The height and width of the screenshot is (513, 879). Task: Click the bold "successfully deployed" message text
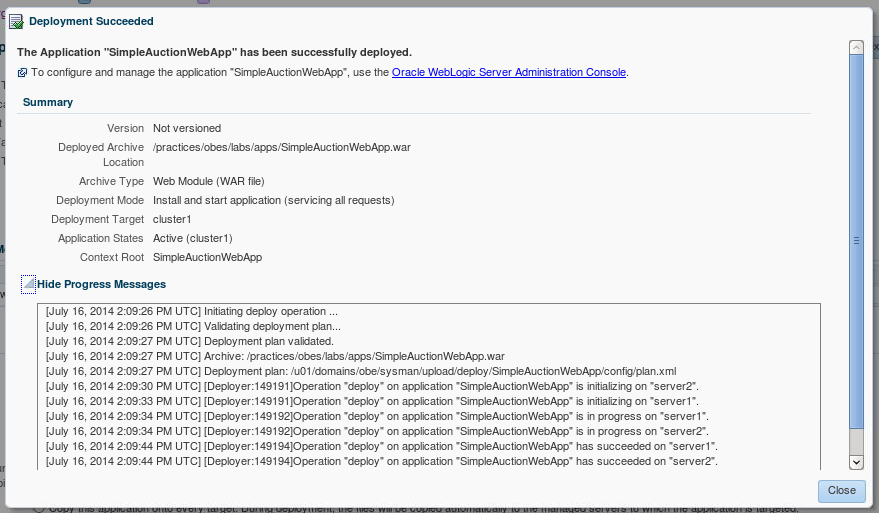click(x=214, y=52)
